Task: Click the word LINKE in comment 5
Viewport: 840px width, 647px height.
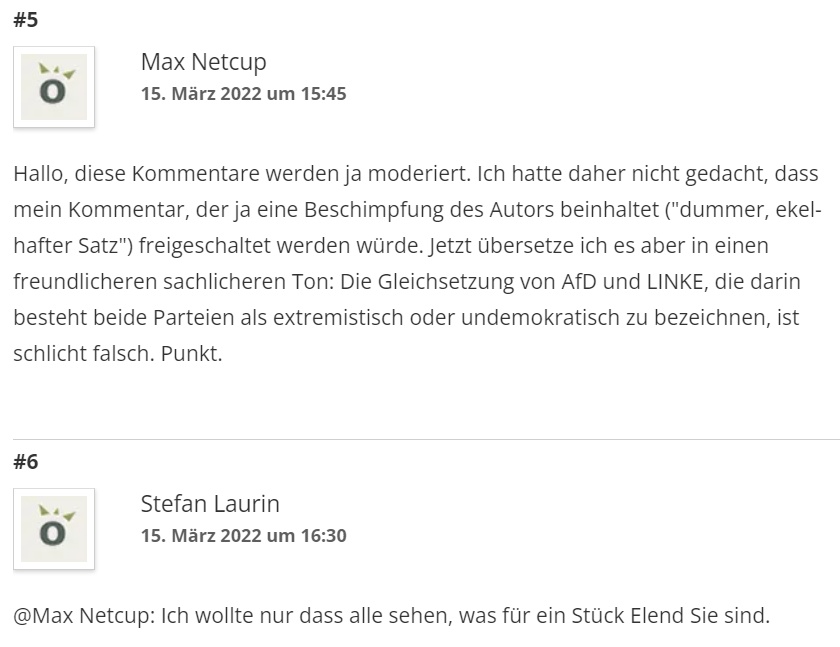Action: 677,282
